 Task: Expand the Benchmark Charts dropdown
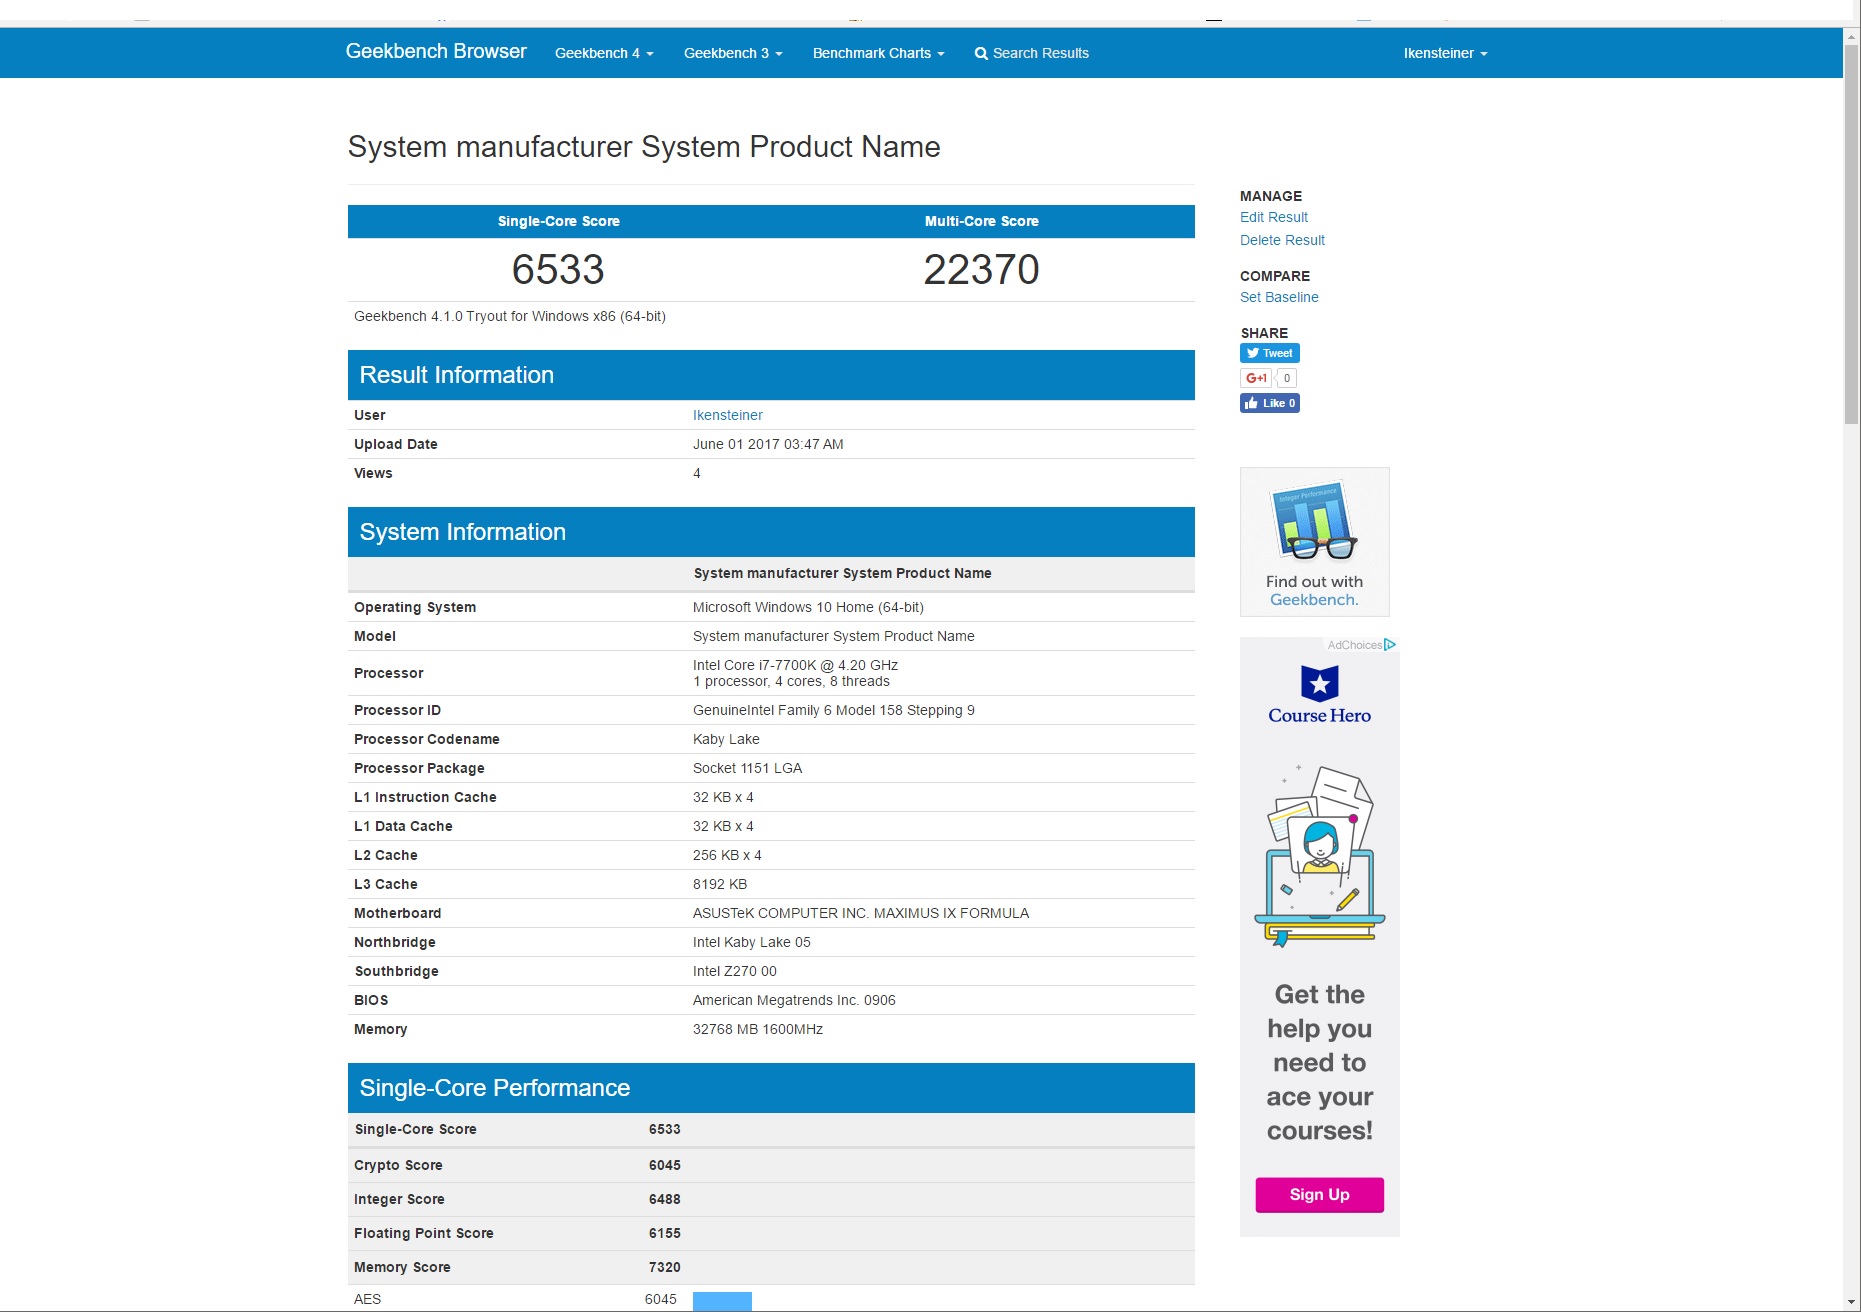coord(878,53)
